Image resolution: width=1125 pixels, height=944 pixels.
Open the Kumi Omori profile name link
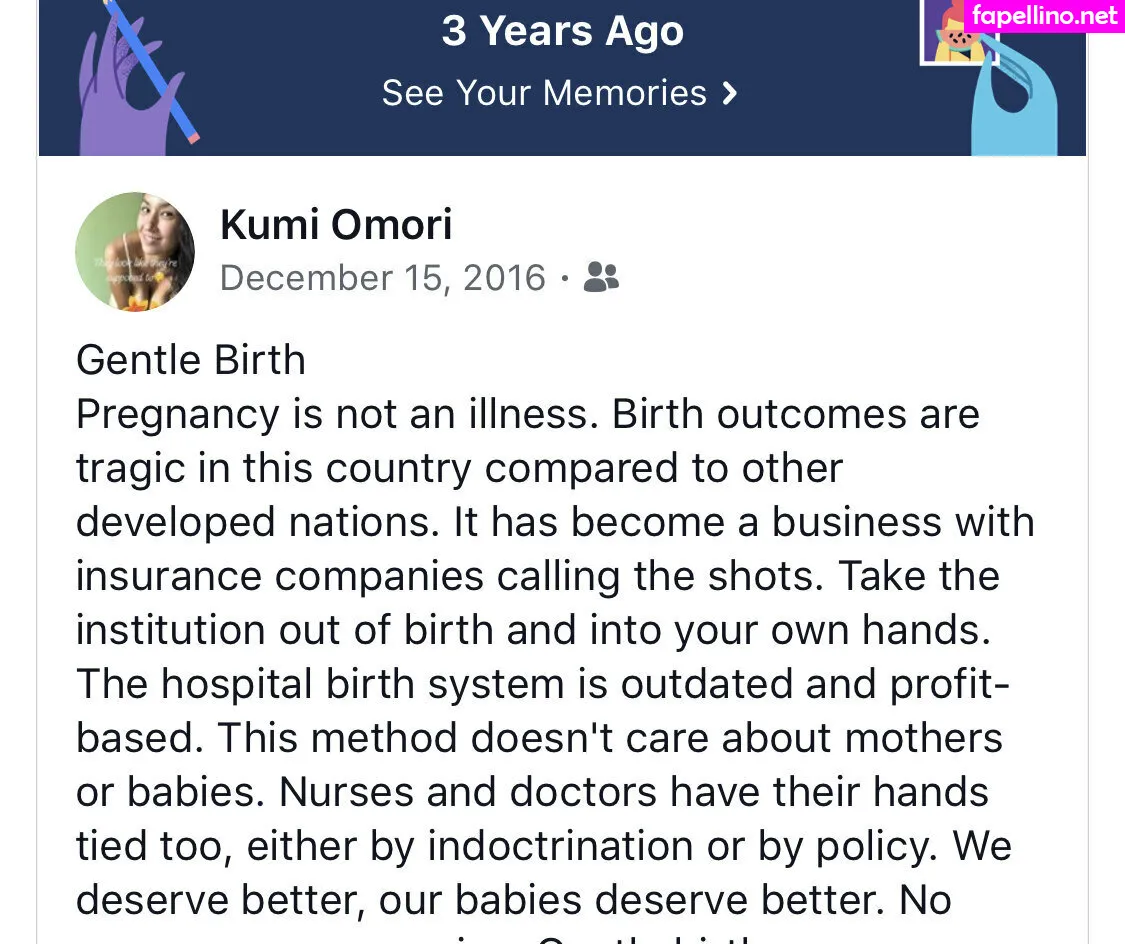pos(336,224)
